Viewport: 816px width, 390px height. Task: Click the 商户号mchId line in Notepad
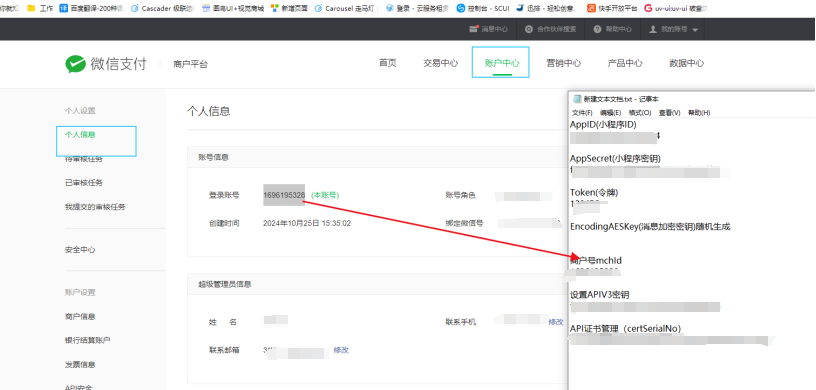[596, 260]
